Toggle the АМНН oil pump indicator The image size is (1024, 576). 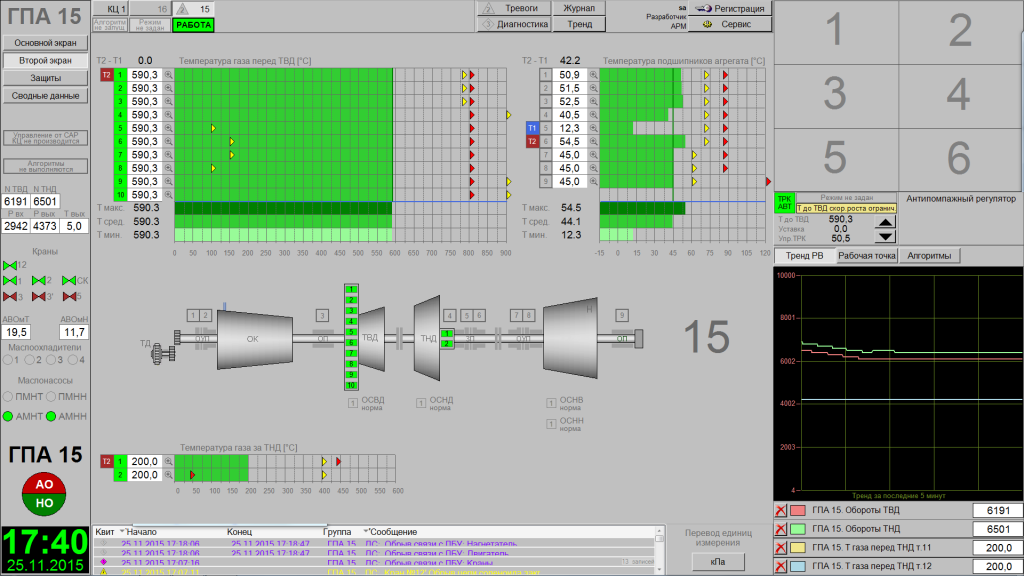click(x=51, y=416)
